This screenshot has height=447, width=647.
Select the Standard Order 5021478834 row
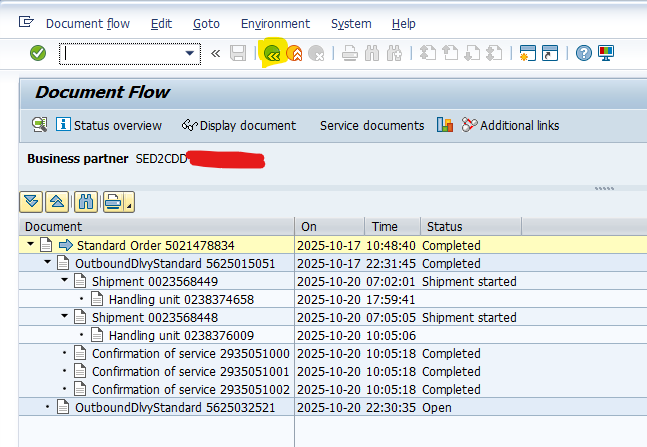pyautogui.click(x=333, y=246)
